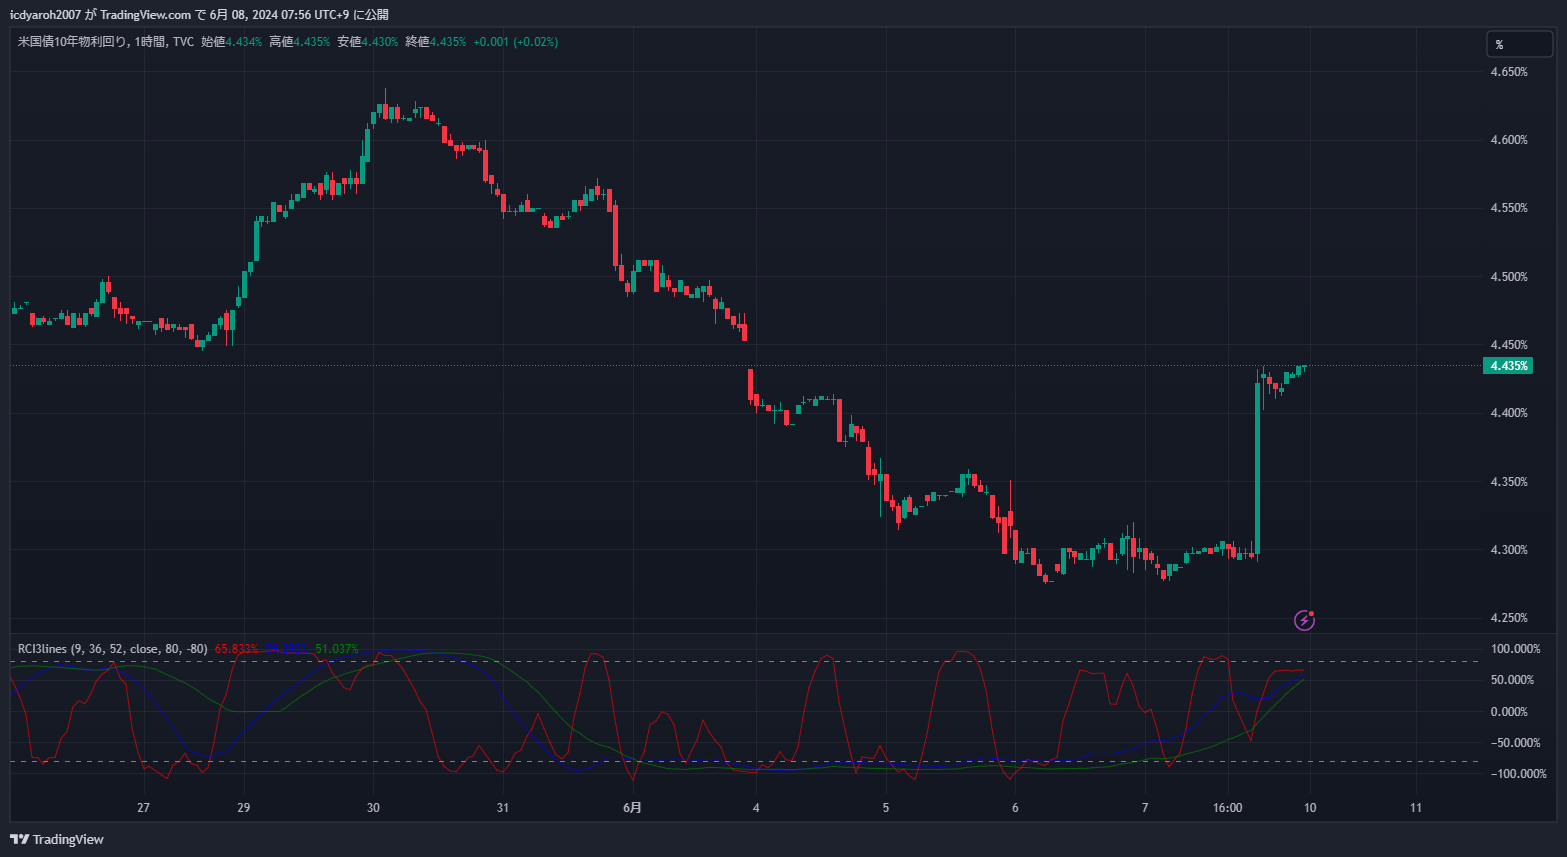The height and width of the screenshot is (857, 1567).
Task: Click the date label 27 on time axis
Action: (144, 808)
